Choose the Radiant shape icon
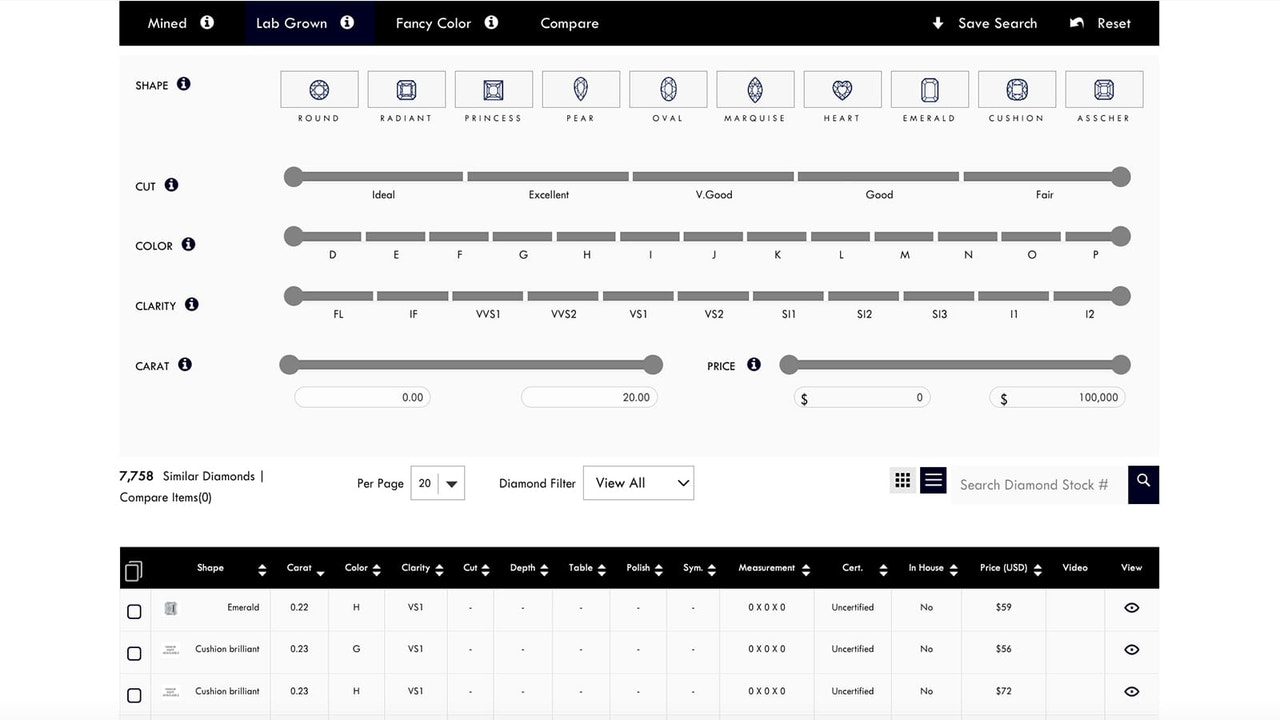Viewport: 1280px width, 720px height. pos(406,90)
